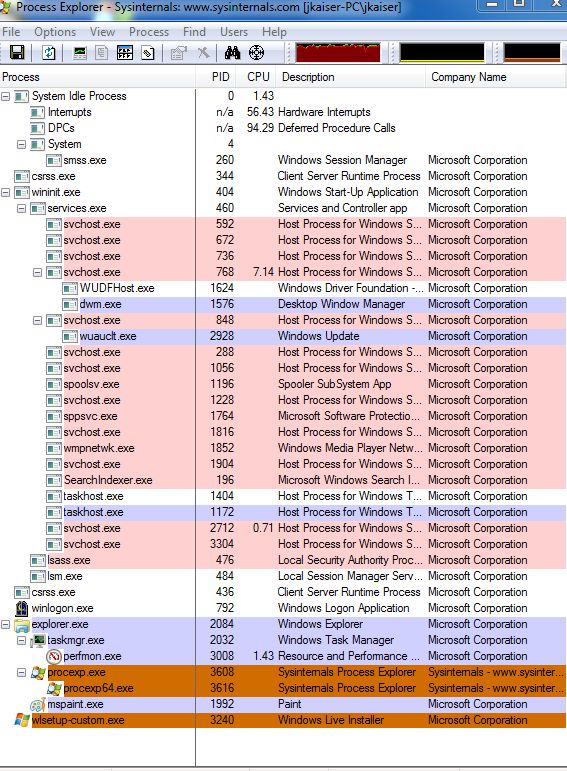Collapse the procexp.exe tree node
Screen dimensions: 567x771
pyautogui.click(x=21, y=672)
